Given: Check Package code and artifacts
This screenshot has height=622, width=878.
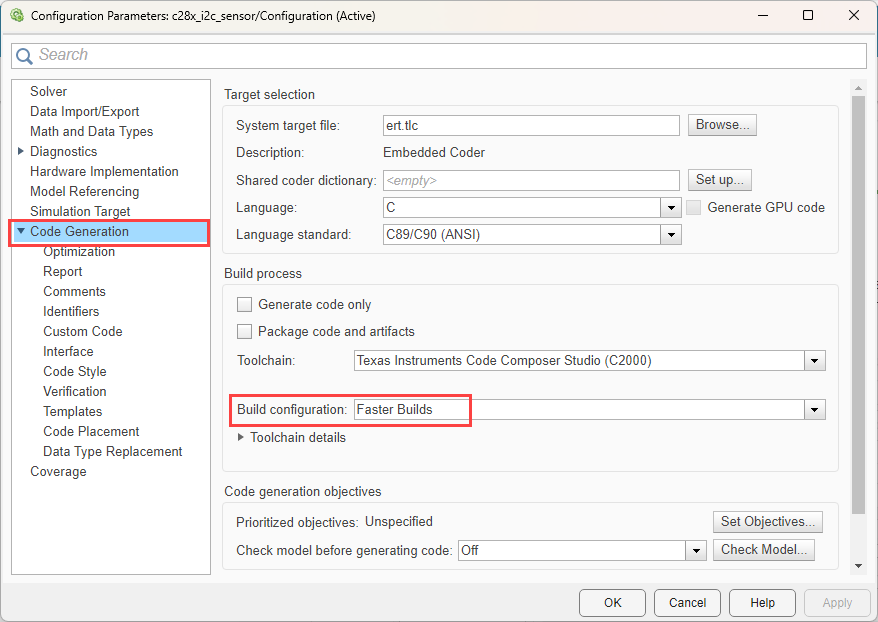Looking at the screenshot, I should 244,331.
